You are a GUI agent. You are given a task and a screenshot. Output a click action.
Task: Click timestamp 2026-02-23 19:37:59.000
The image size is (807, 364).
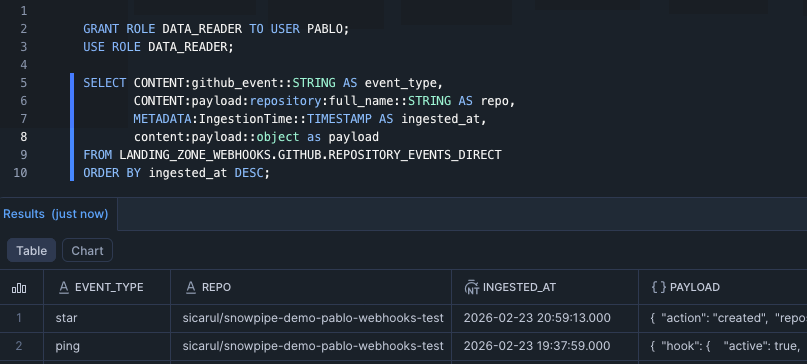click(537, 346)
